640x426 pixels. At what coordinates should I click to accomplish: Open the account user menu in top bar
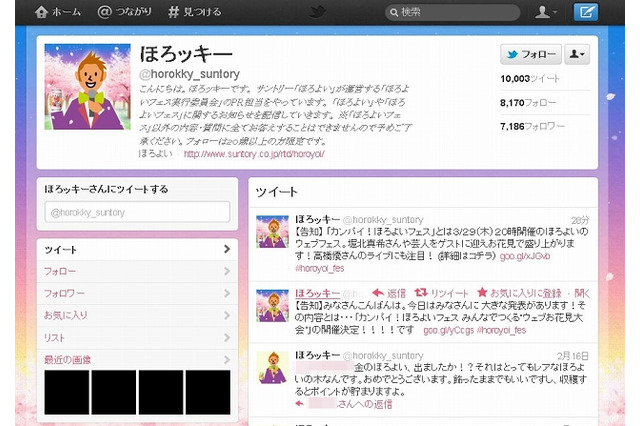tap(545, 12)
